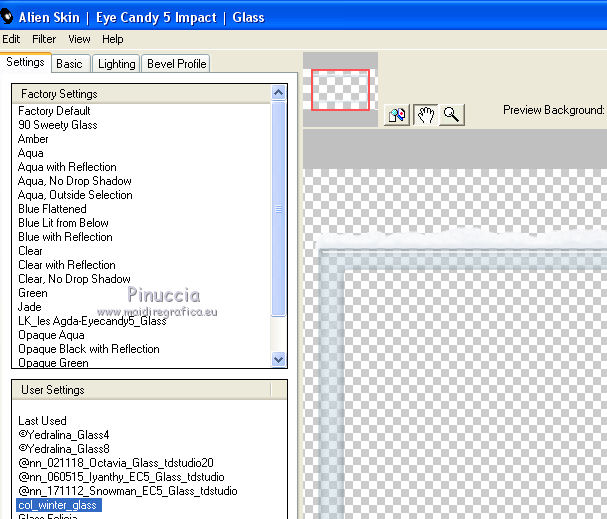Select the magnifier zoom tool

(x=451, y=115)
